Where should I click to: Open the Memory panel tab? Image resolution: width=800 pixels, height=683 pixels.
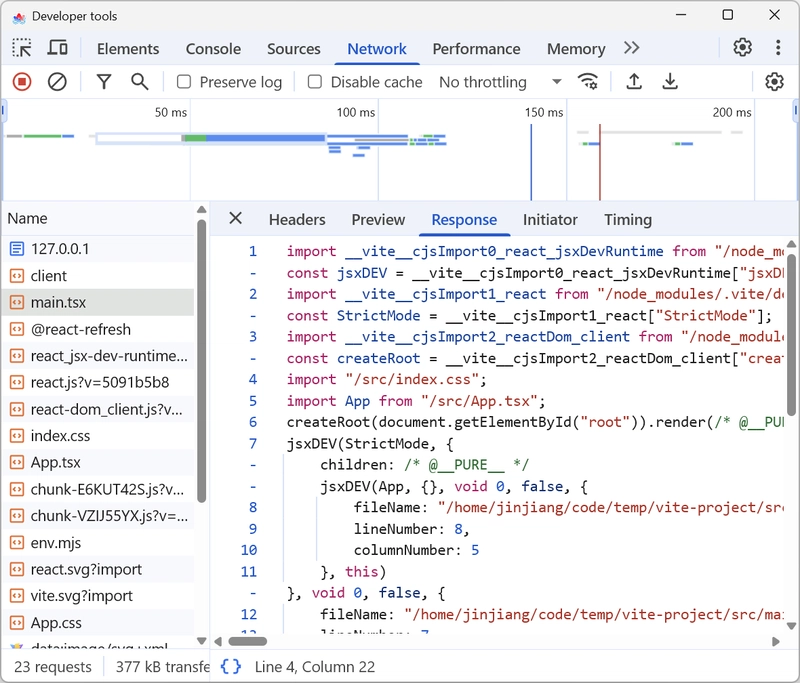[576, 48]
